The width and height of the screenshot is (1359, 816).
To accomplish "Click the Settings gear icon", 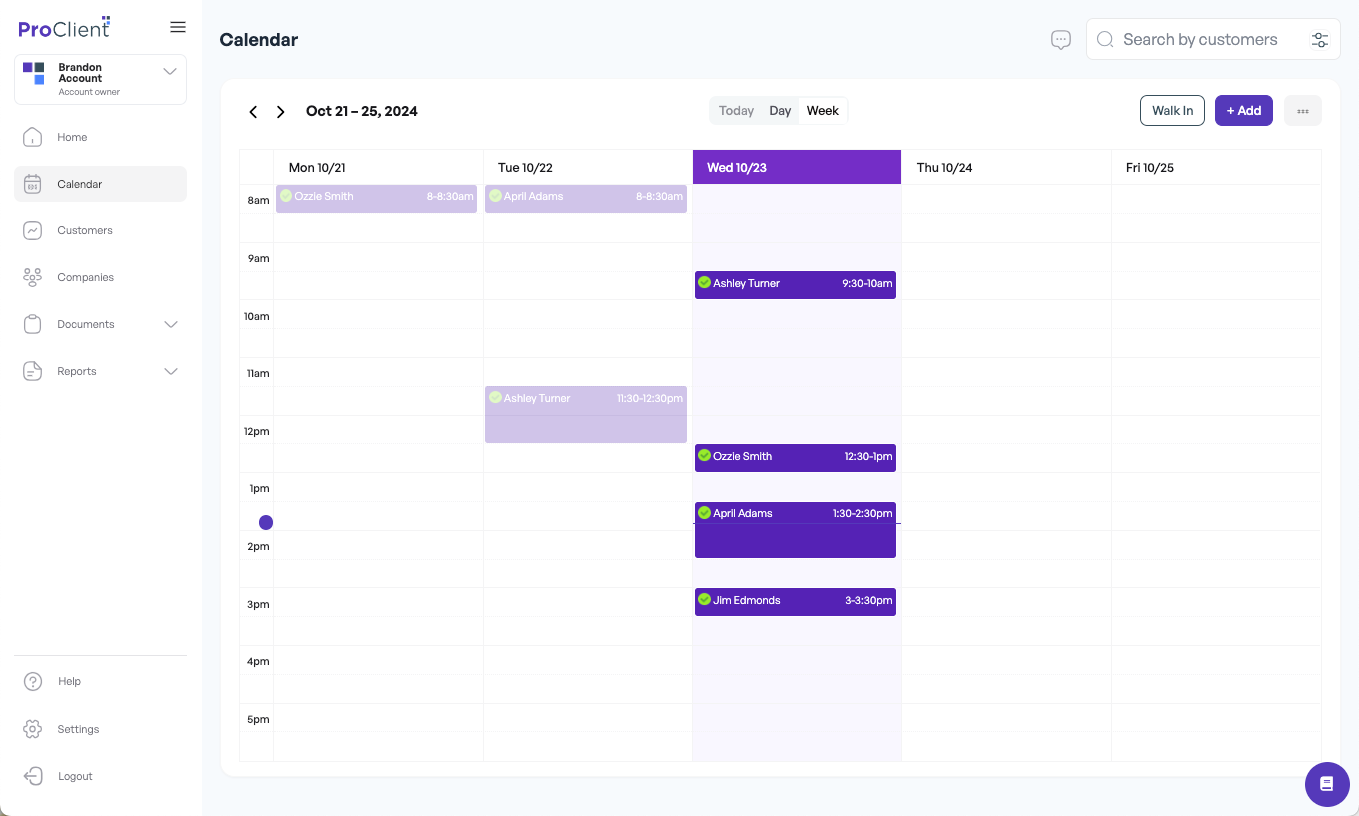I will click(x=33, y=729).
